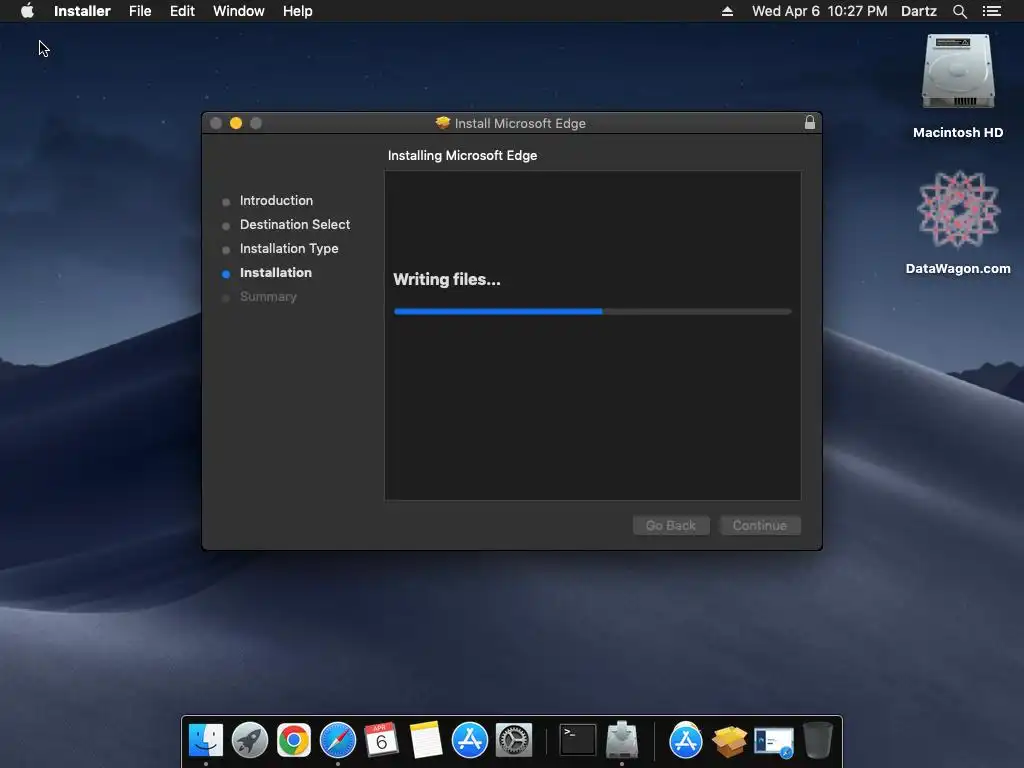Click the date and time in menu bar

click(820, 11)
